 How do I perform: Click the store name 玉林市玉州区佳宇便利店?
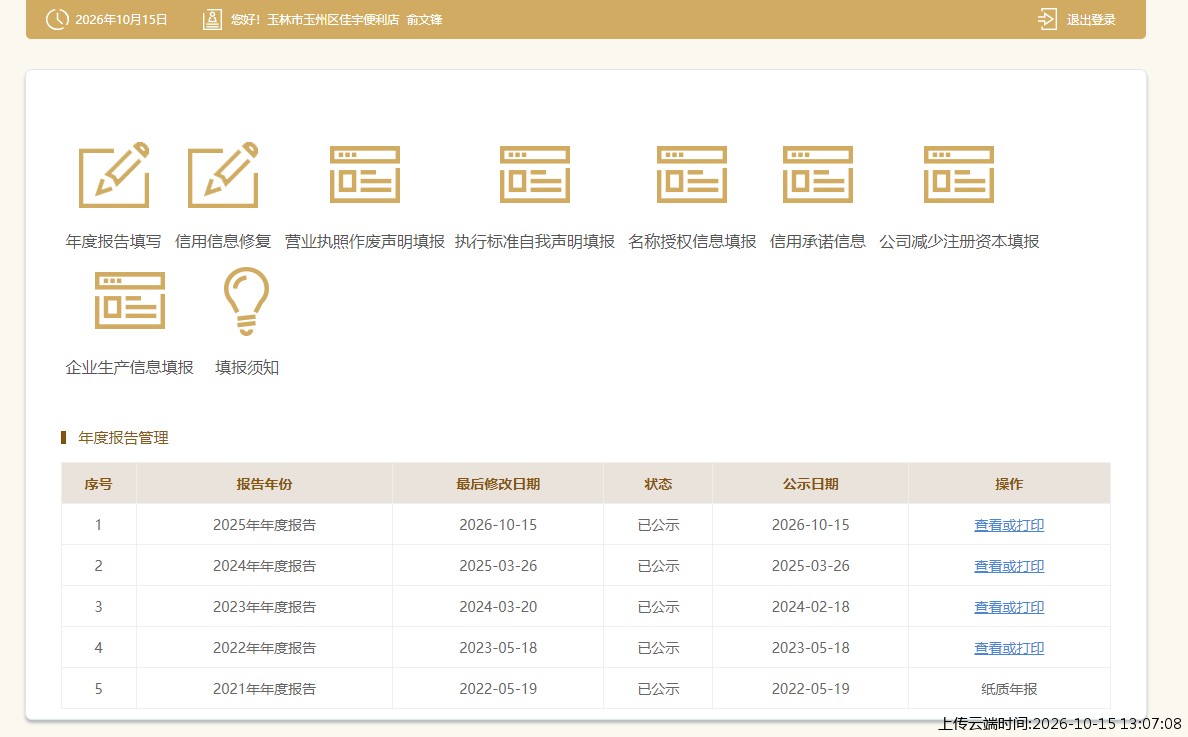pos(333,20)
